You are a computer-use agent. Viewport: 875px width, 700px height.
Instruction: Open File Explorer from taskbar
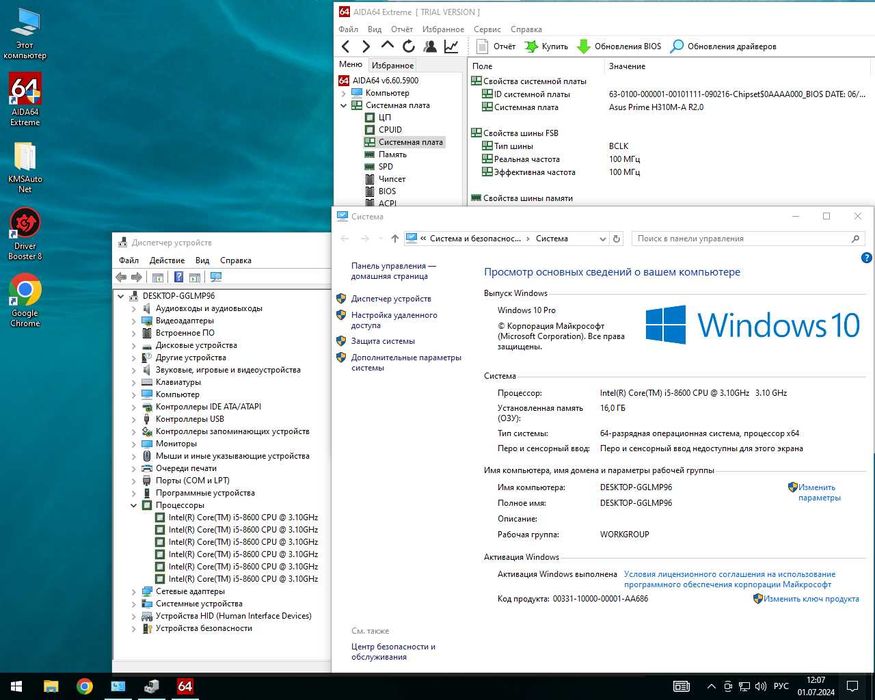[51, 686]
